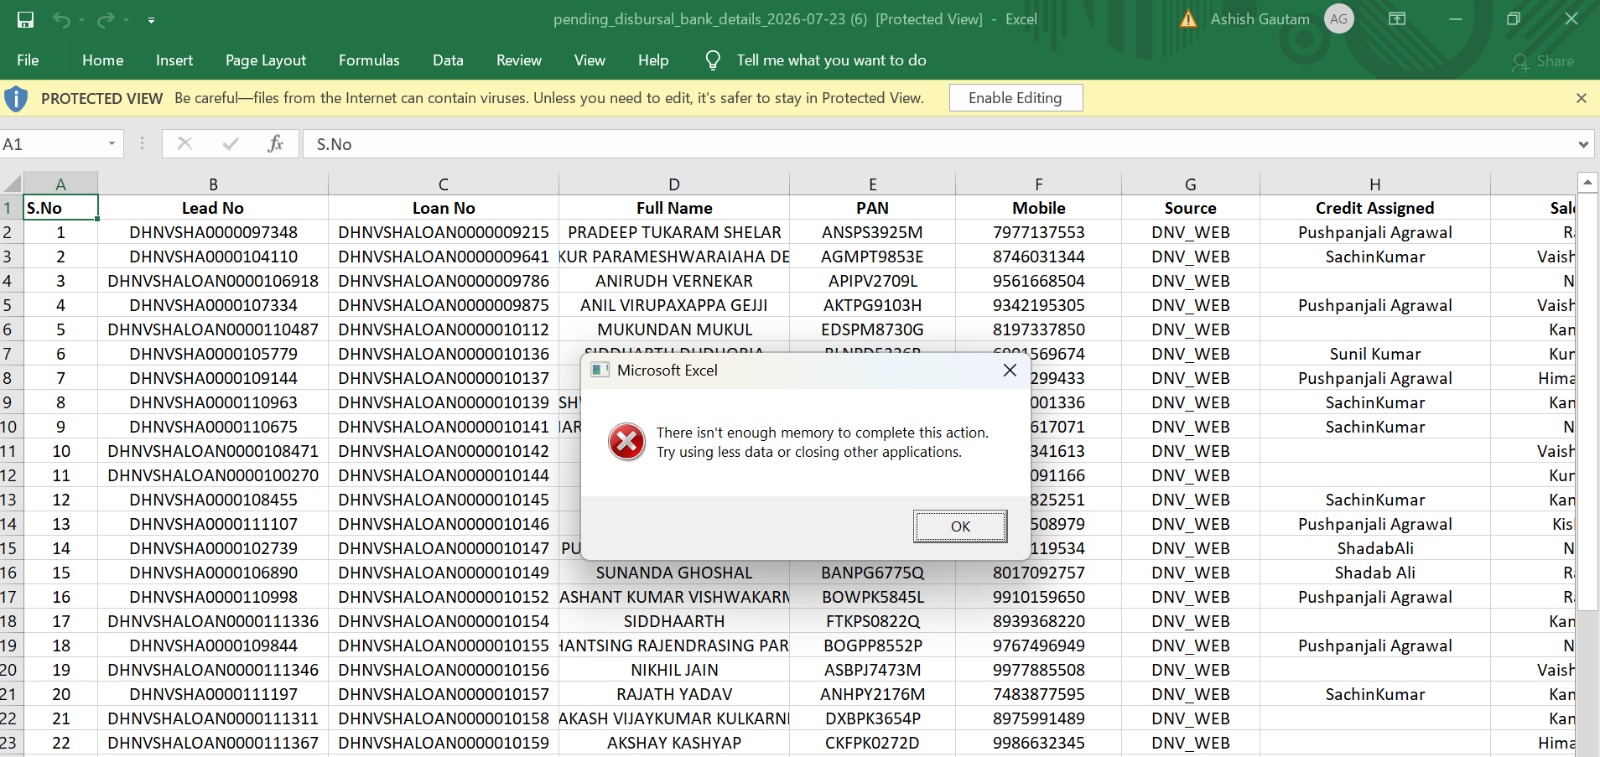Select column H header

coord(1375,184)
